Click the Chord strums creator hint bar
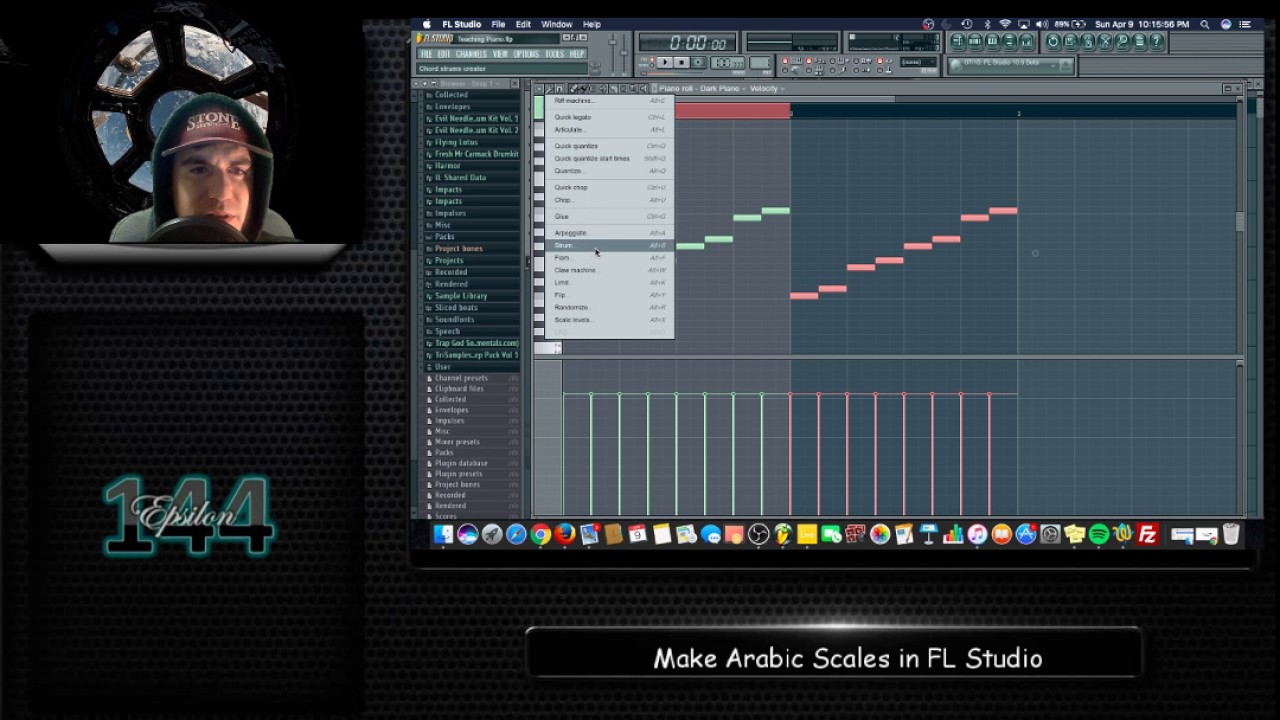The image size is (1280, 720). (502, 69)
